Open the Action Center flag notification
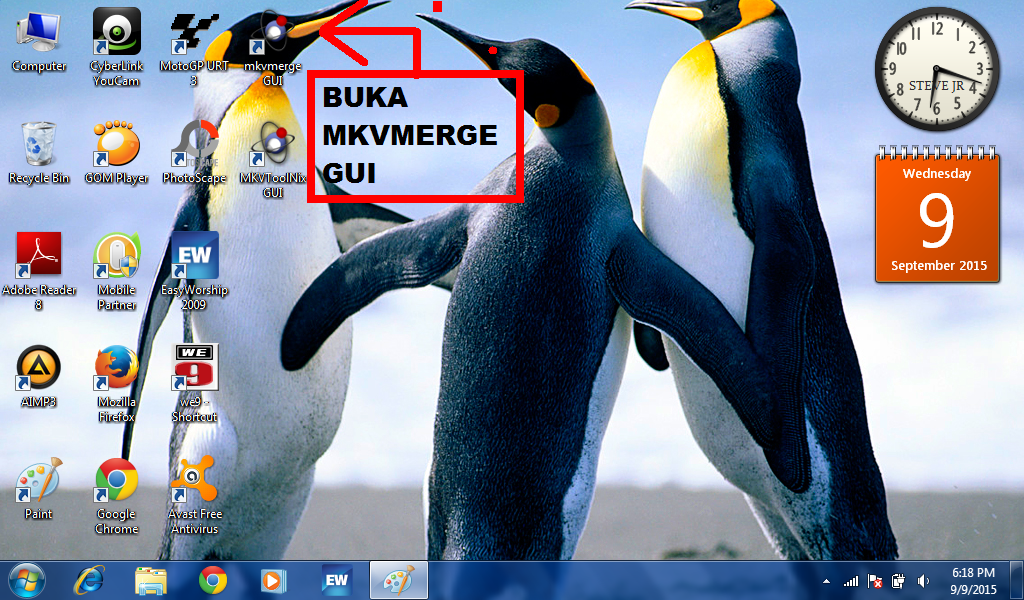The image size is (1024, 600). coord(874,580)
